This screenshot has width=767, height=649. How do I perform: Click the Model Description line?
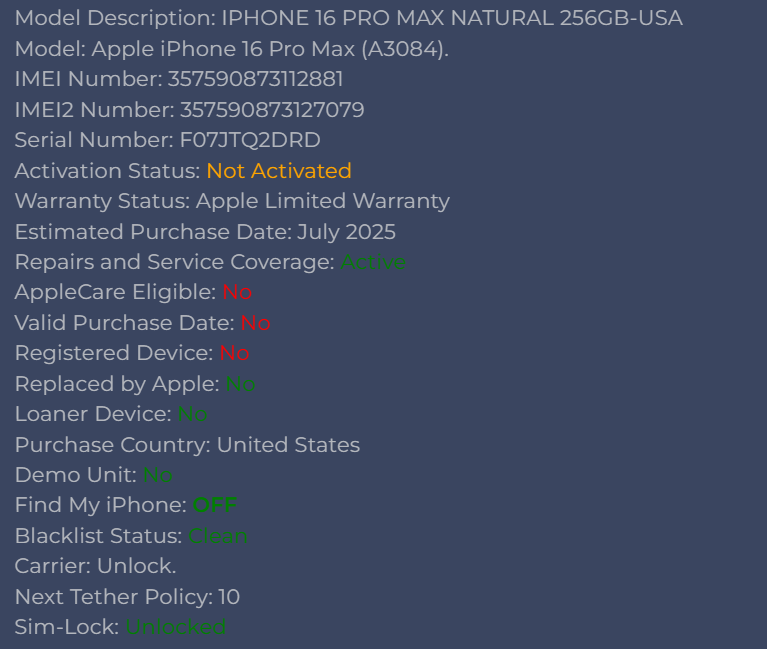(348, 18)
